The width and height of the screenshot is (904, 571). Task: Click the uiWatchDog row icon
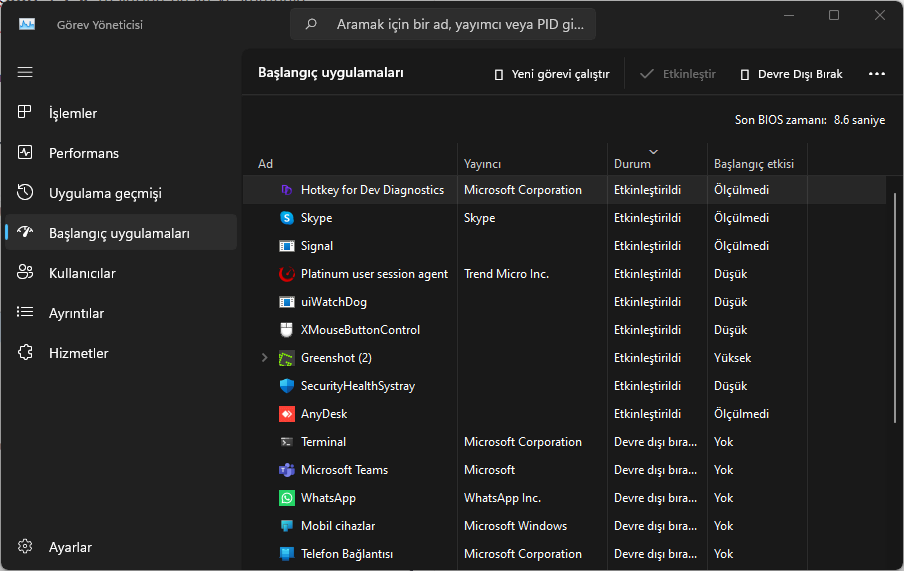pyautogui.click(x=287, y=302)
